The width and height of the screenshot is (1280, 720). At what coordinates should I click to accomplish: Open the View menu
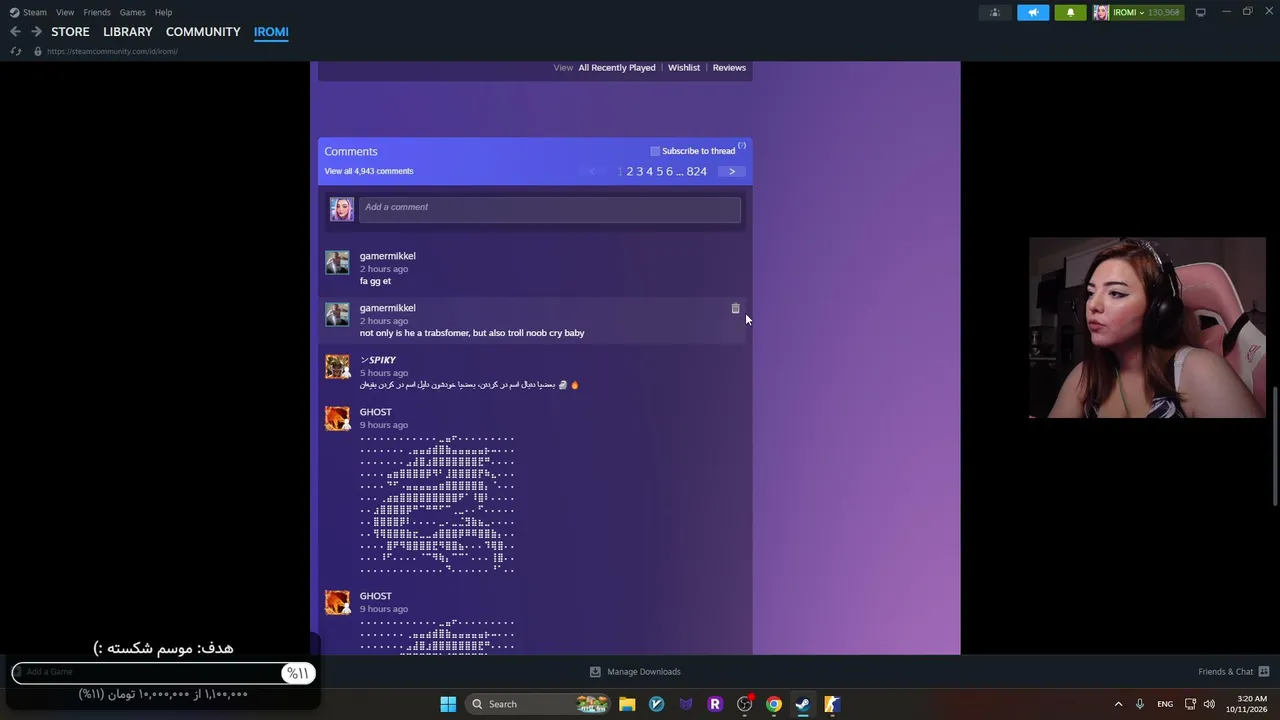(x=65, y=12)
